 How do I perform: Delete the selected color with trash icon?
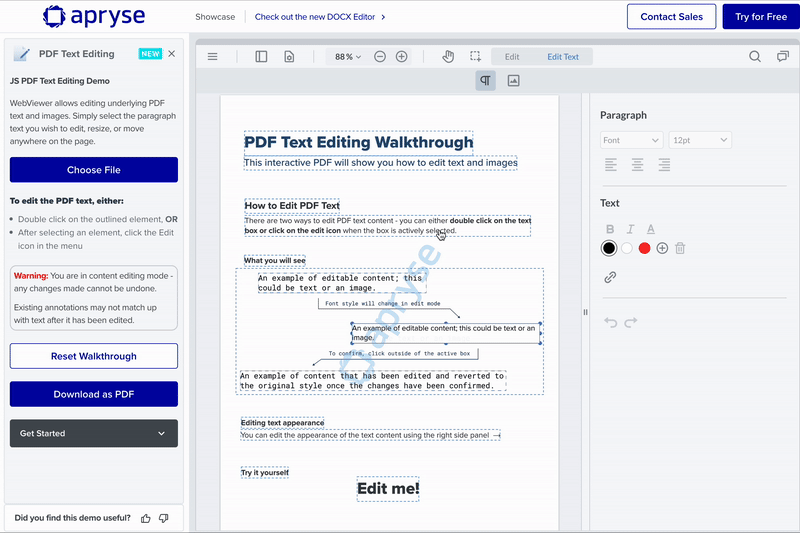[x=680, y=248]
